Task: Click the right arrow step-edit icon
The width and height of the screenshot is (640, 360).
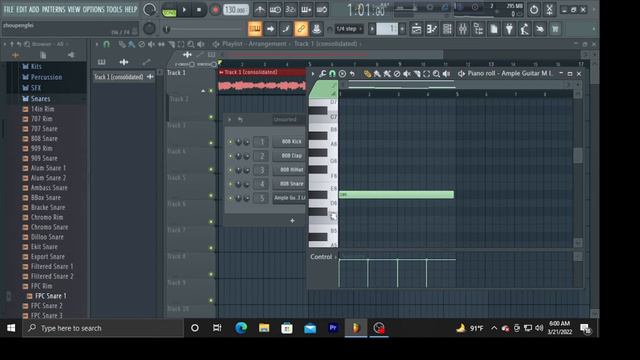Action: 270,29
